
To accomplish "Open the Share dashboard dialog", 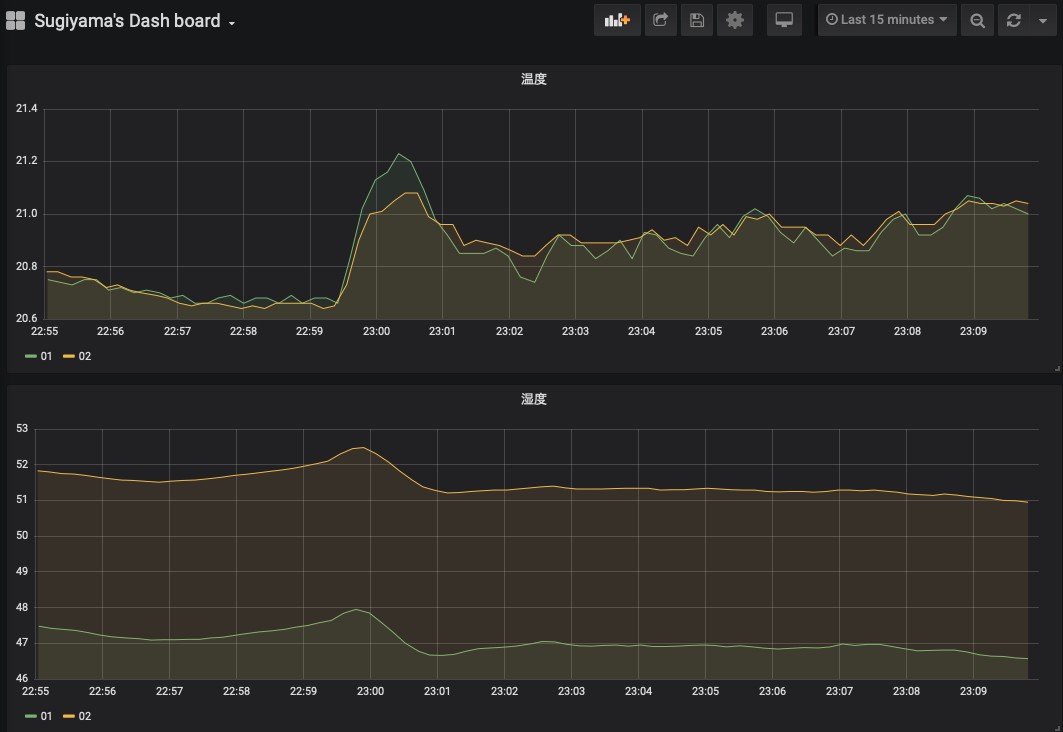I will coord(660,20).
